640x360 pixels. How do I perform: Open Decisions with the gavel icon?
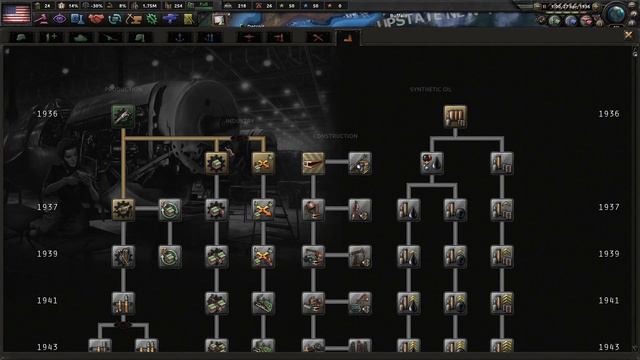click(41, 19)
